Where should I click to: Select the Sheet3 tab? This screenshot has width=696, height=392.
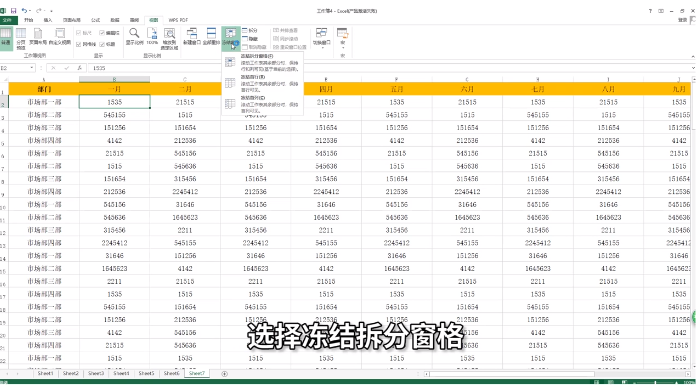96,373
